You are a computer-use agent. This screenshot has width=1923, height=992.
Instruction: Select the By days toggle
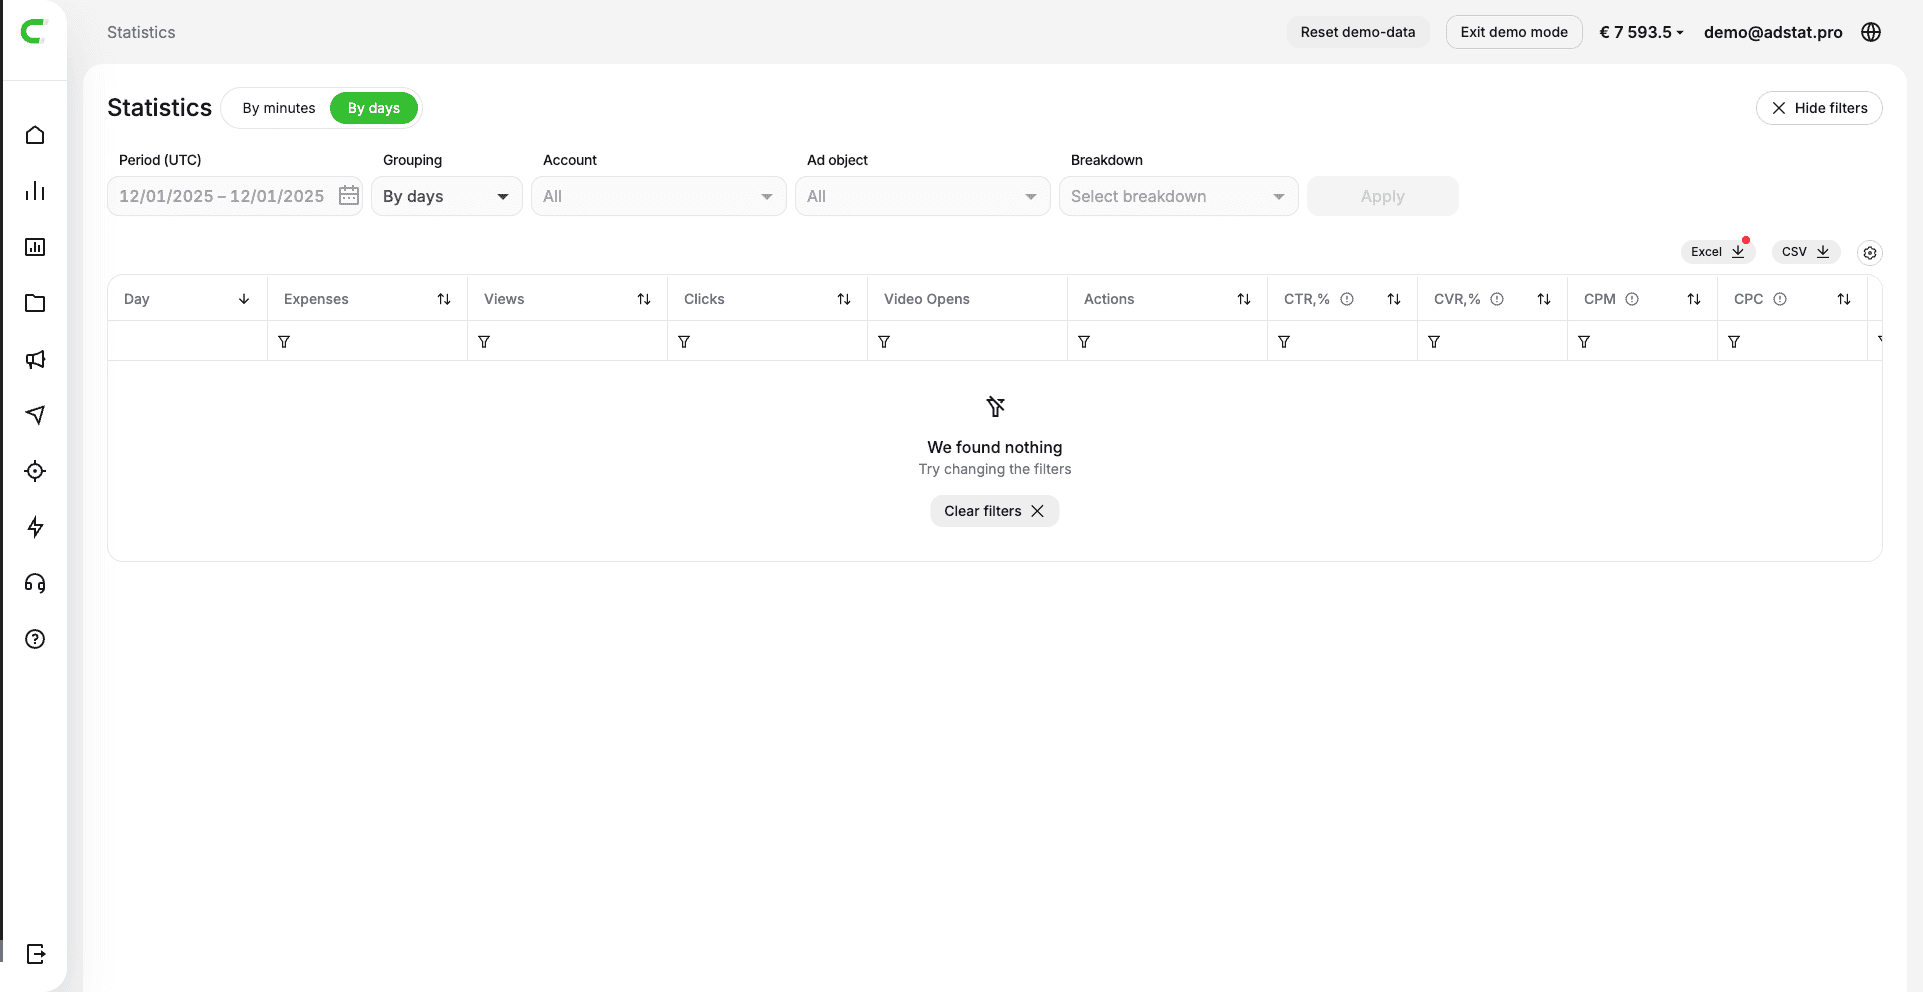point(373,108)
